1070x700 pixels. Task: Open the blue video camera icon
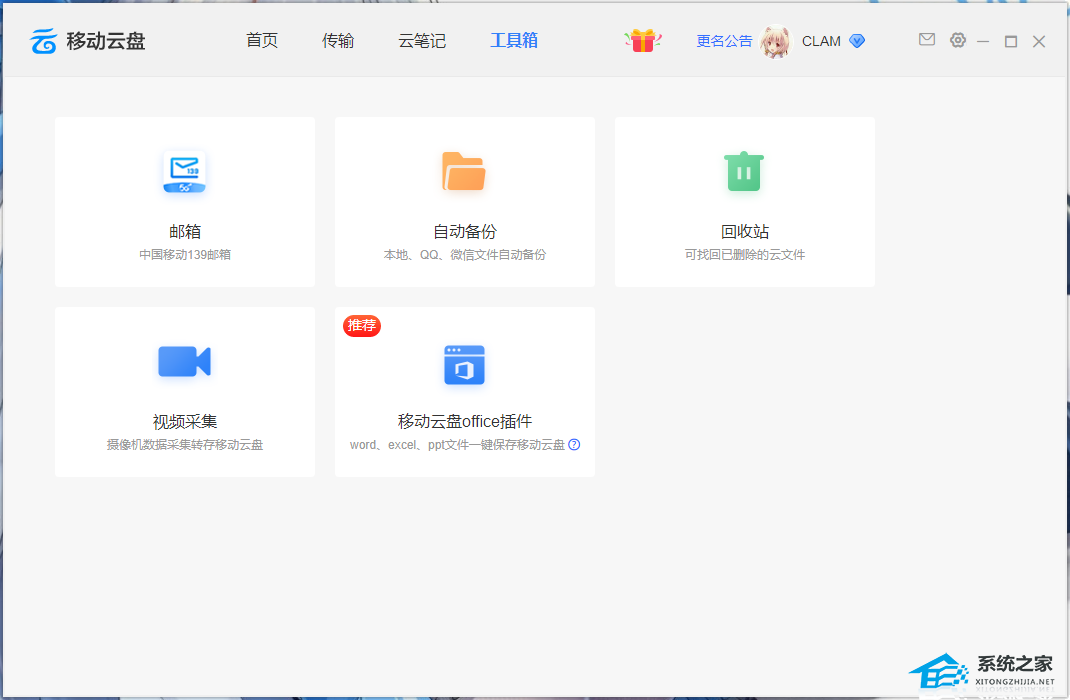(184, 361)
